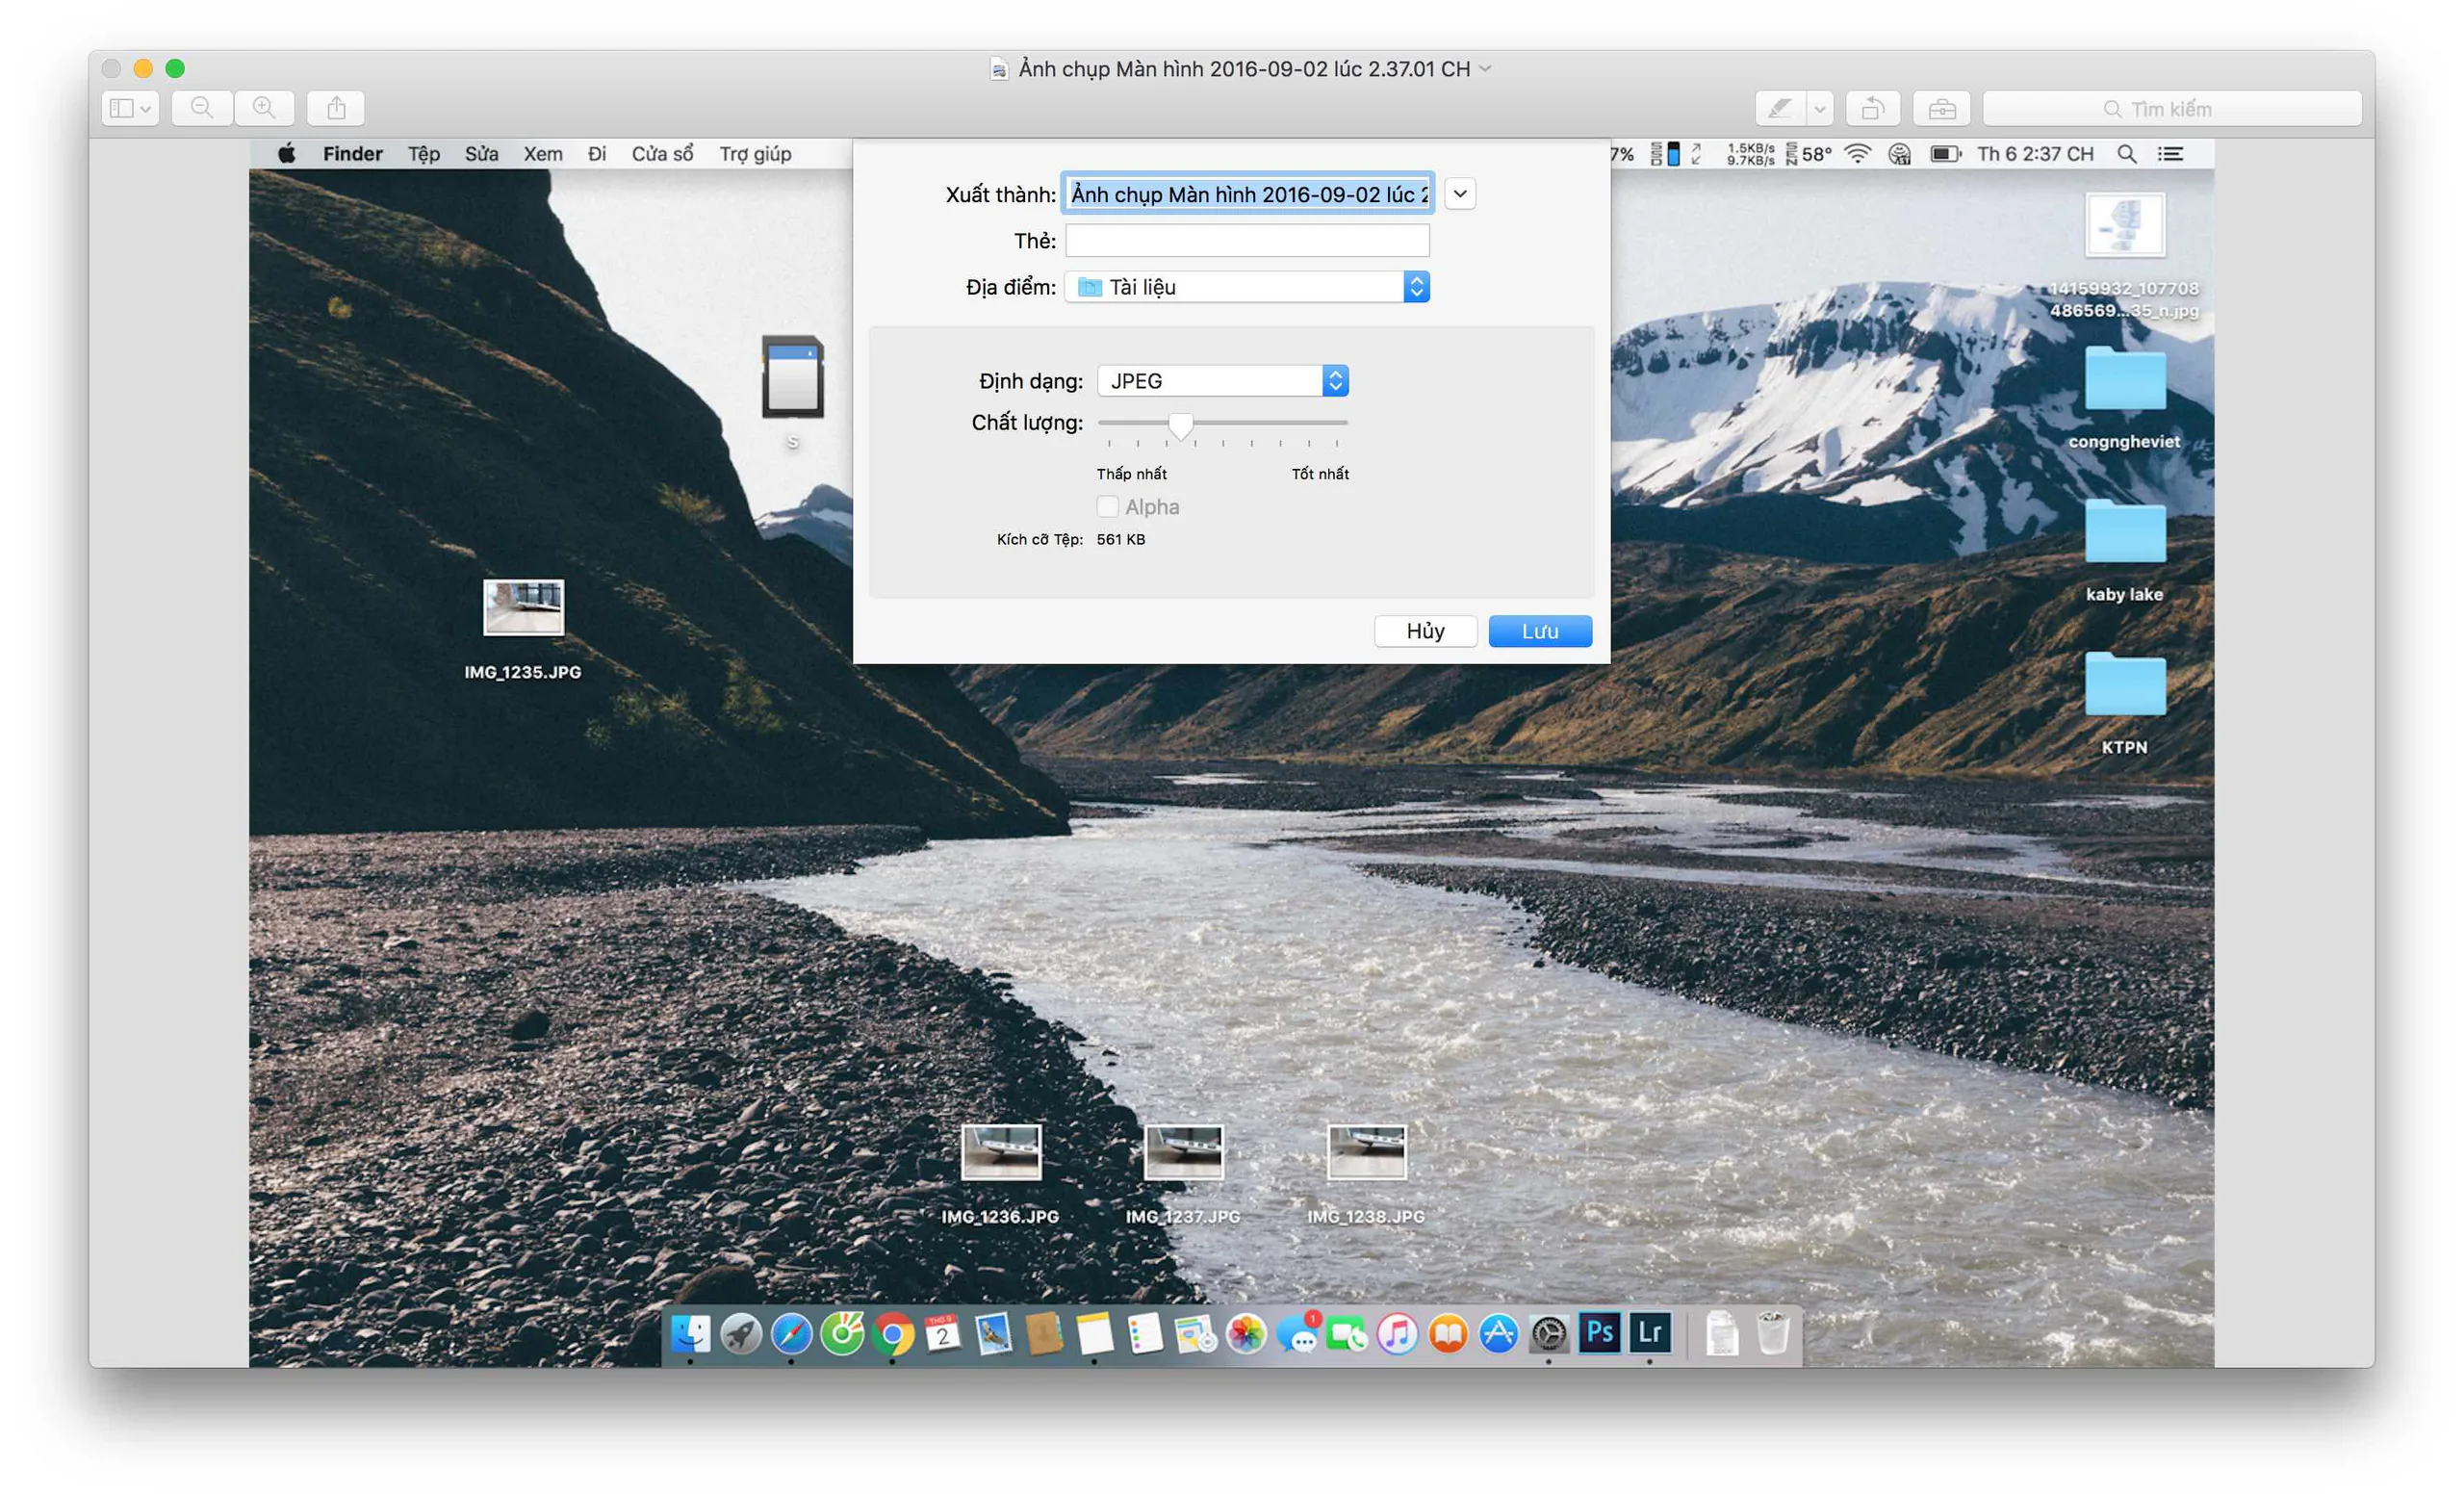Open the Địa điểm location popup
This screenshot has width=2464, height=1495.
(1247, 287)
